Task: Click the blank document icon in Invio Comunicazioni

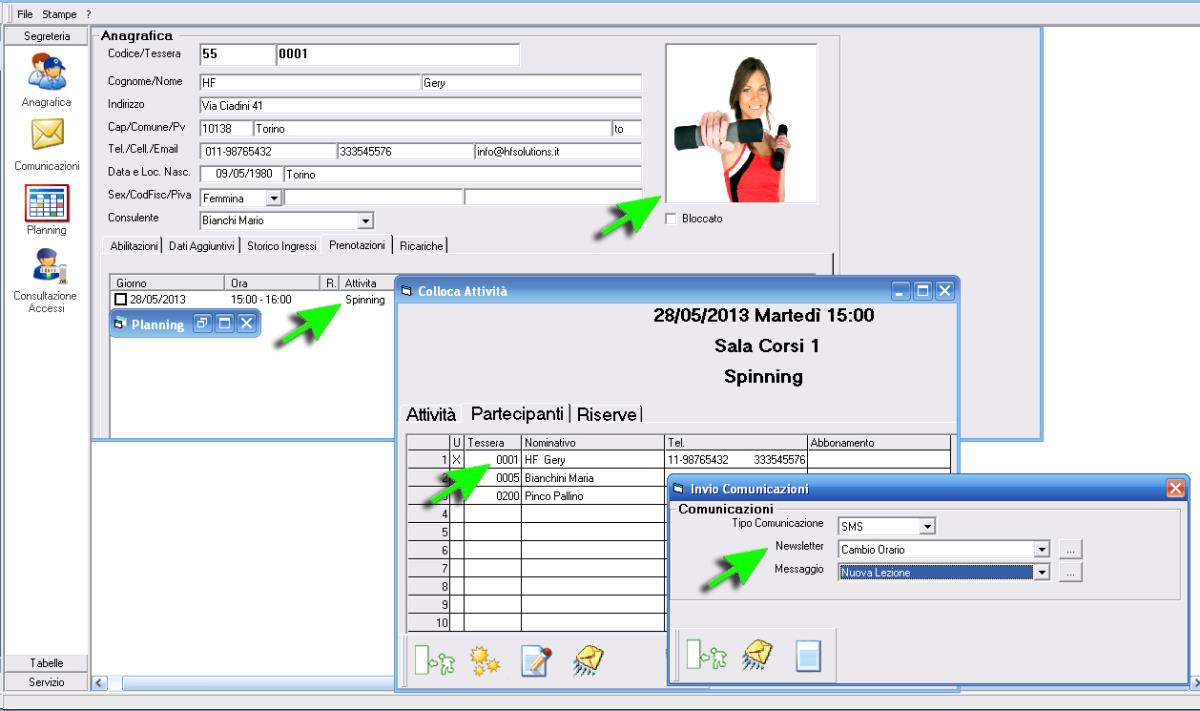Action: 807,656
